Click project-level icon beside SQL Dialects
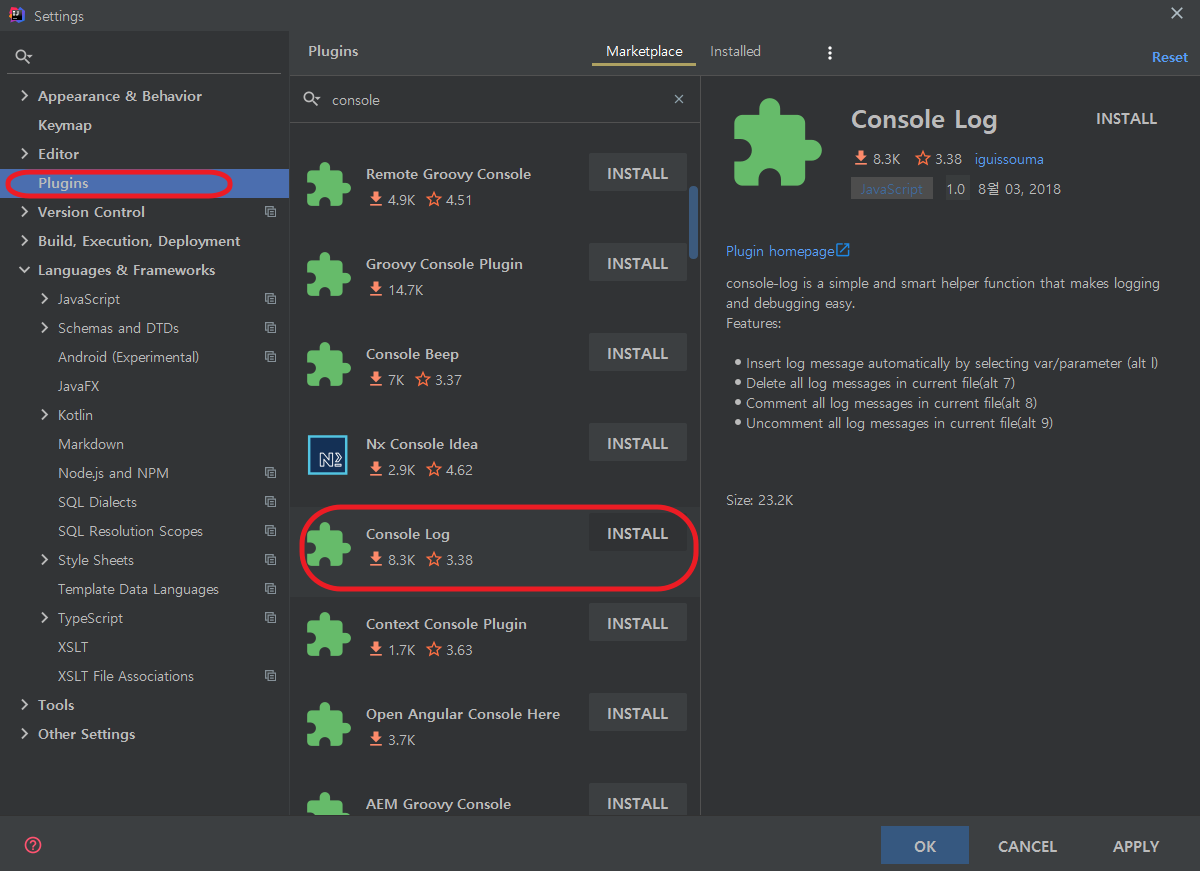The image size is (1200, 871). click(x=270, y=502)
